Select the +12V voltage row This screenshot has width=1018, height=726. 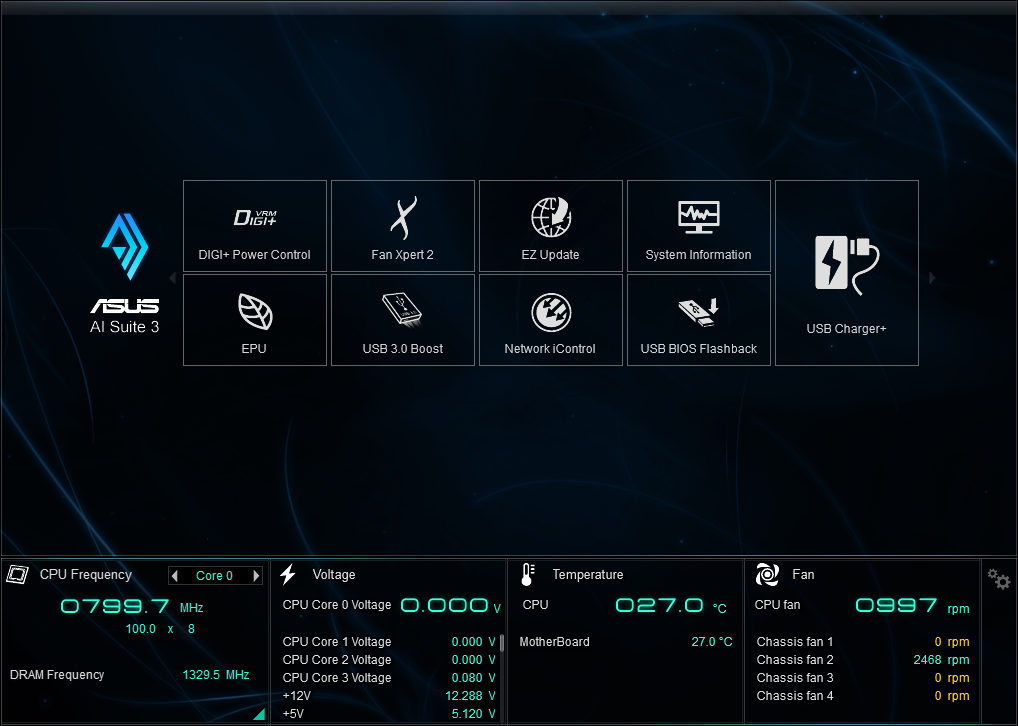[x=389, y=696]
